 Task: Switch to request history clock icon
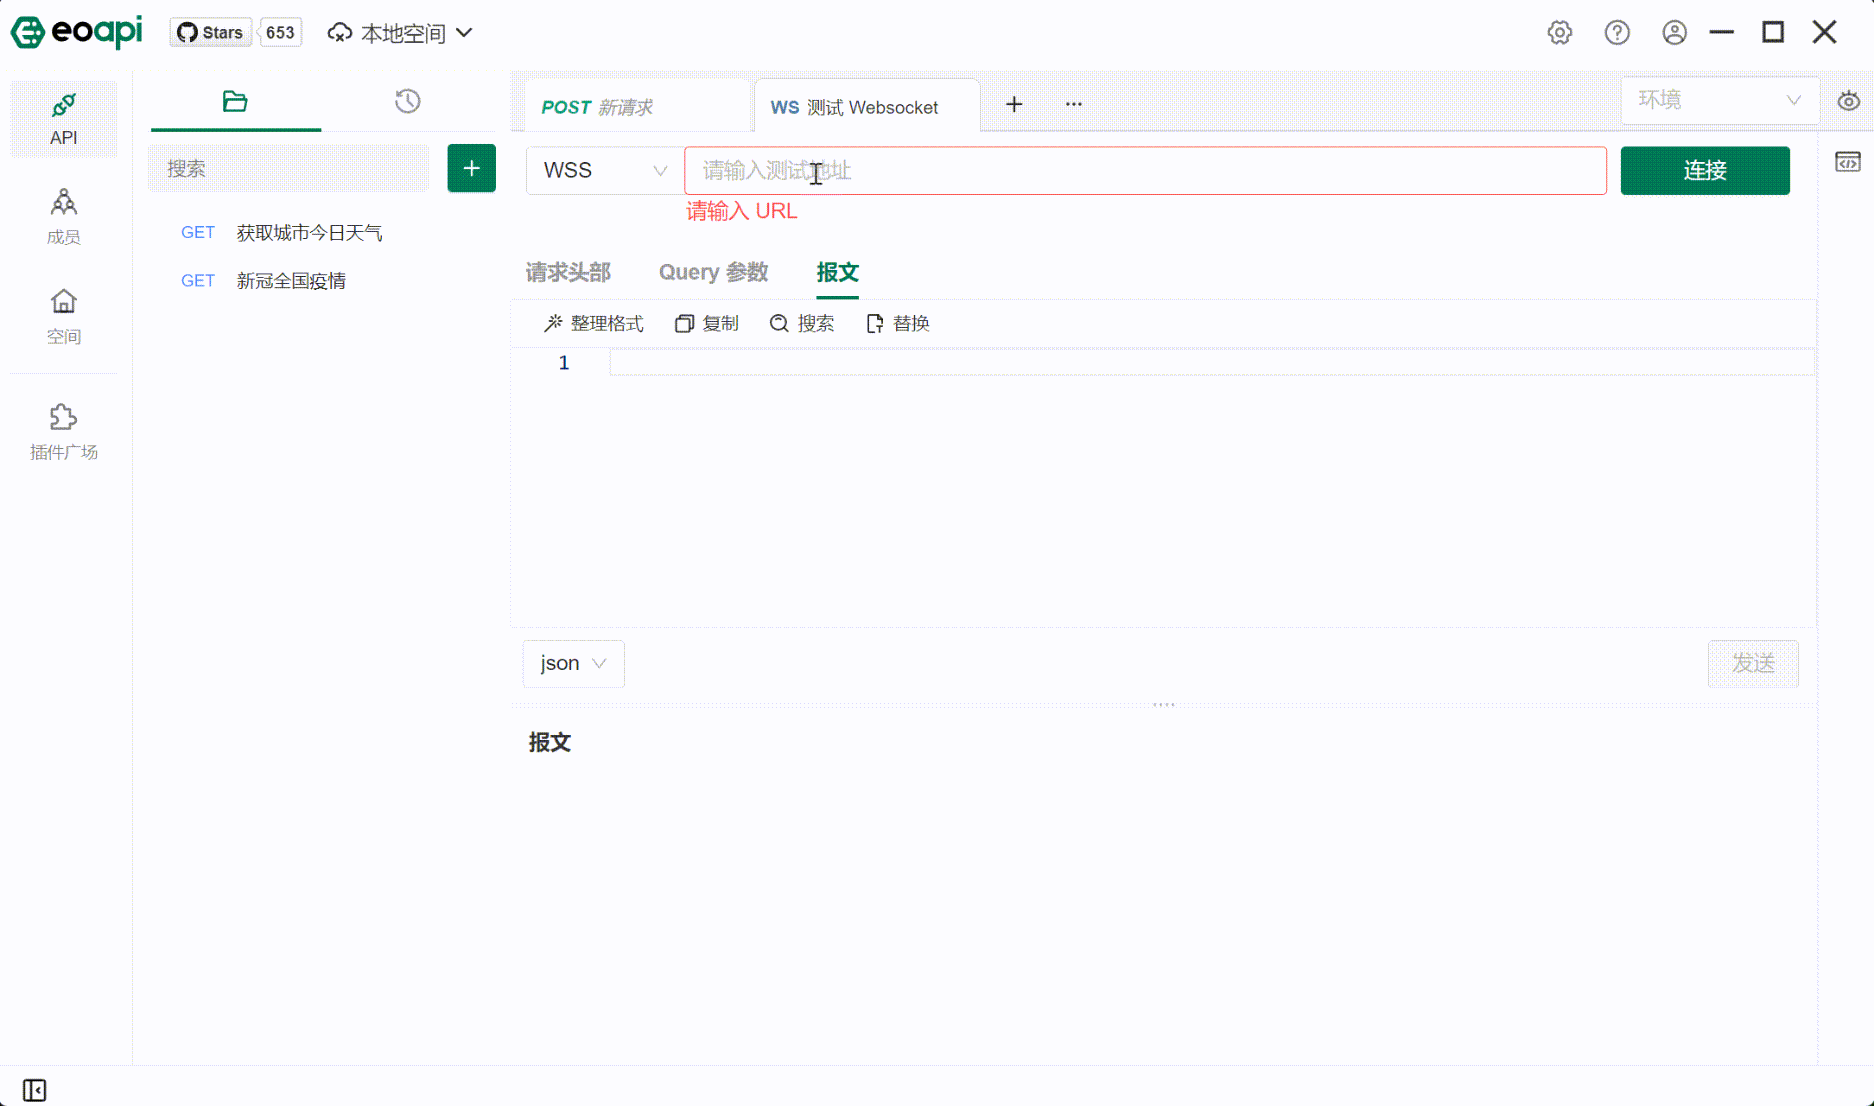coord(407,101)
